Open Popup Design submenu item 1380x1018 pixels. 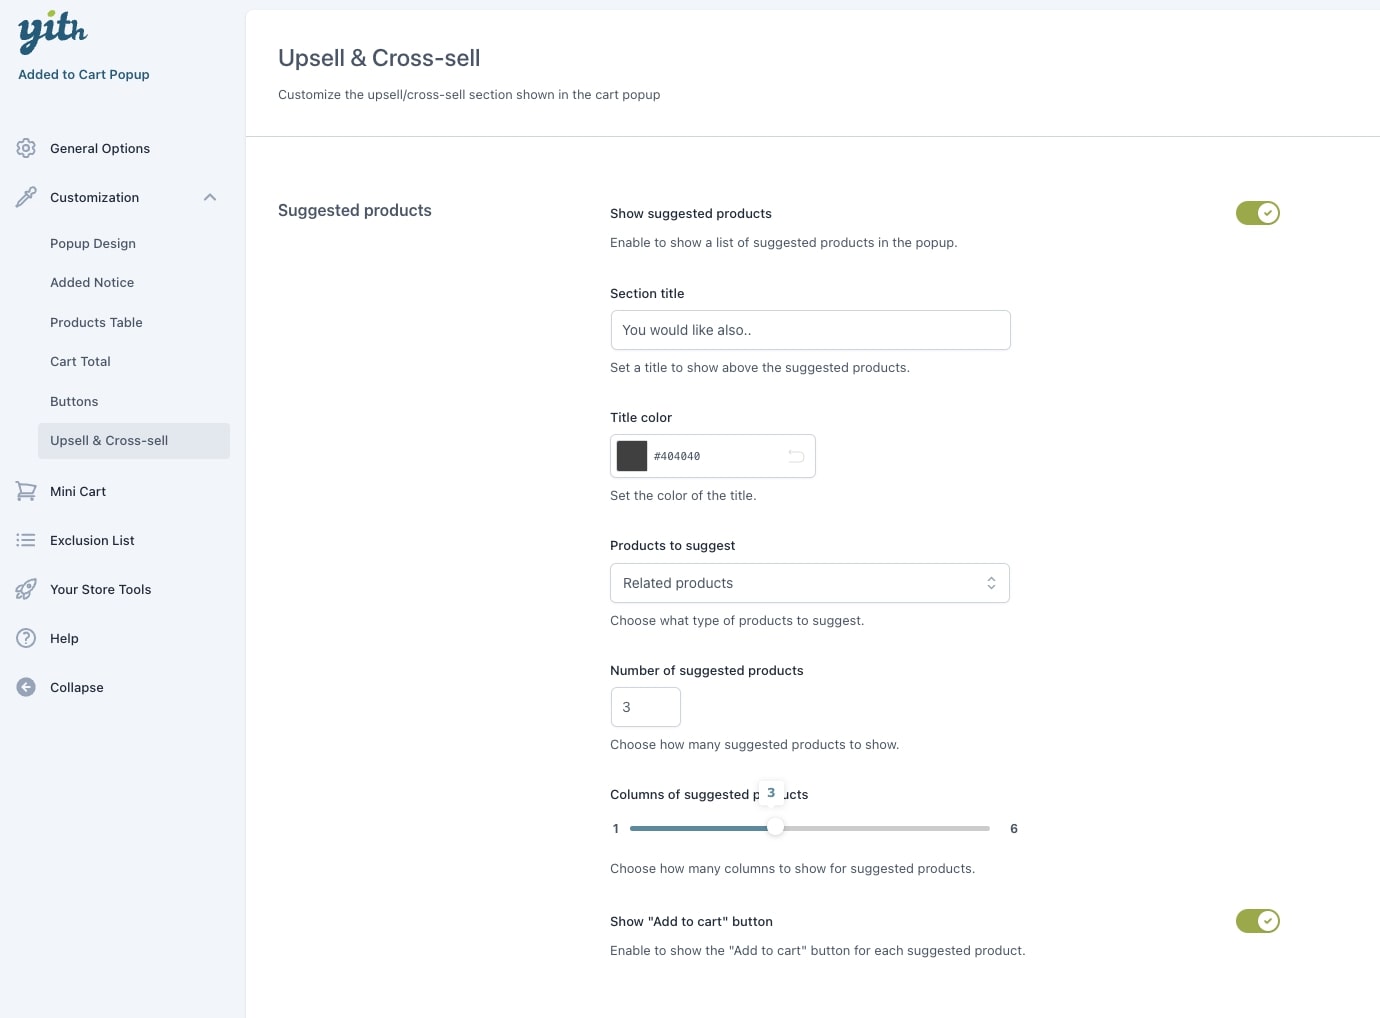93,243
